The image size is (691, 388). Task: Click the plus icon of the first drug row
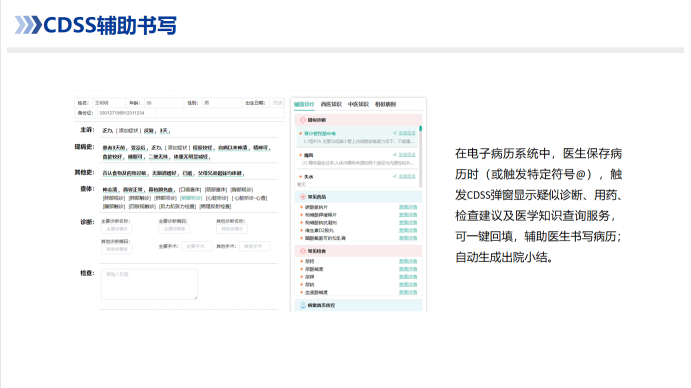[301, 207]
